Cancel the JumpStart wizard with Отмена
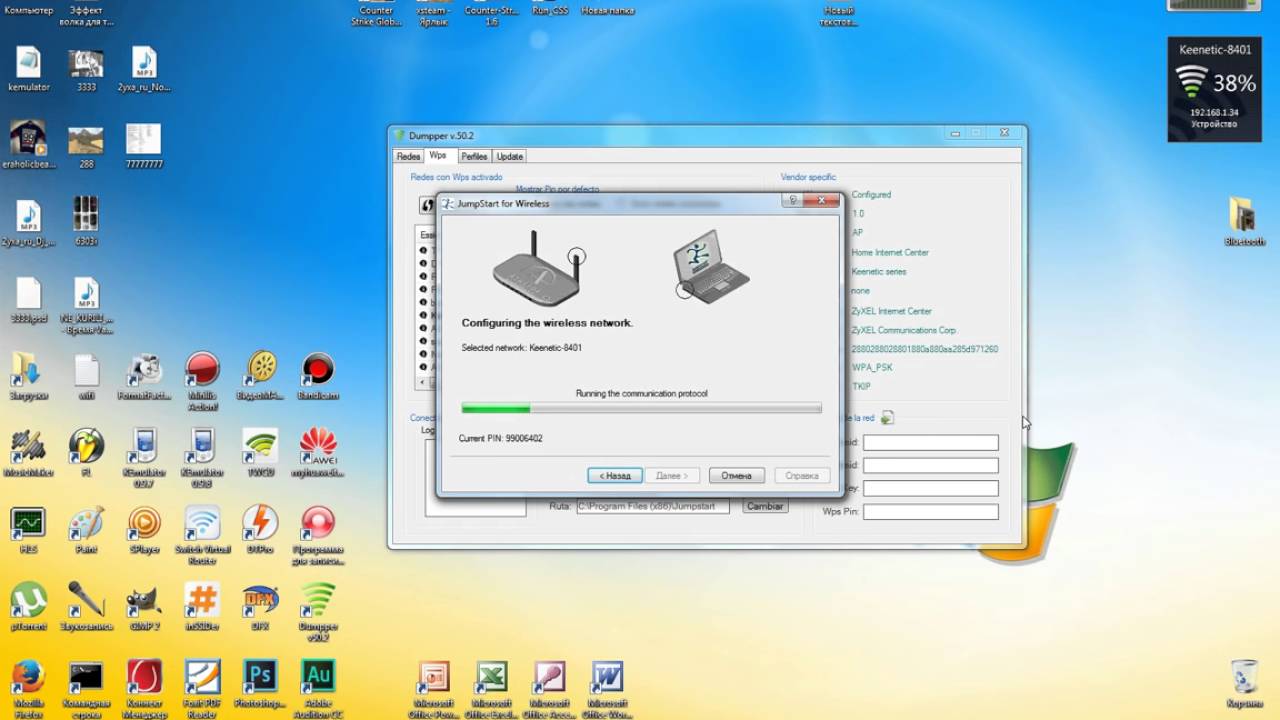The image size is (1280, 720). pos(737,476)
